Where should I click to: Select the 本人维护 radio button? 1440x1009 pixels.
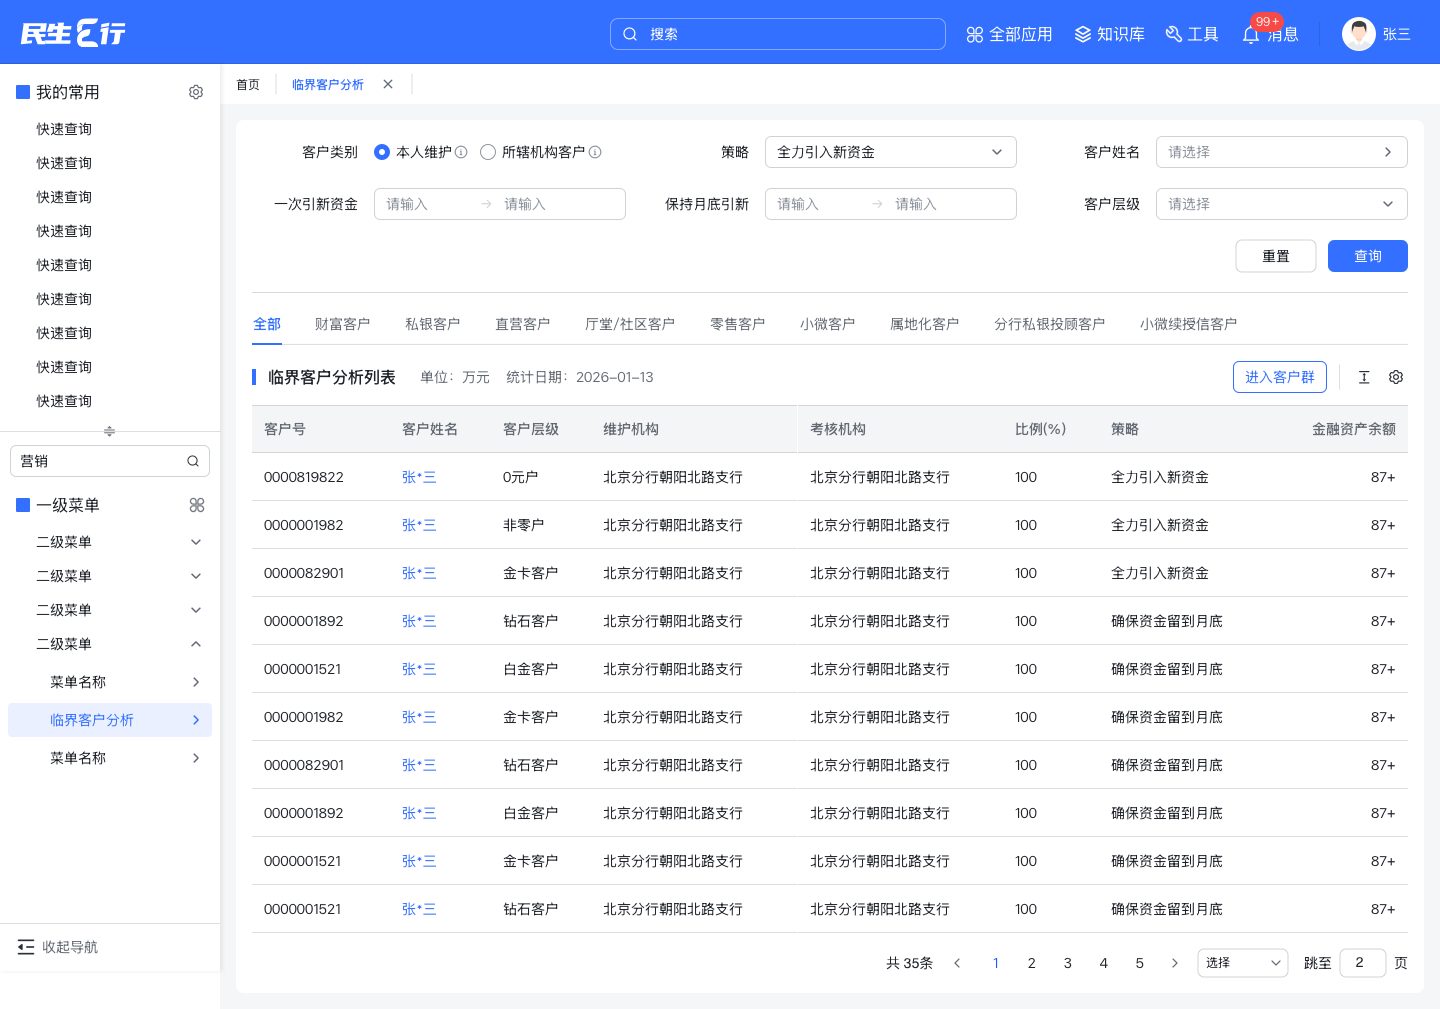pos(381,152)
